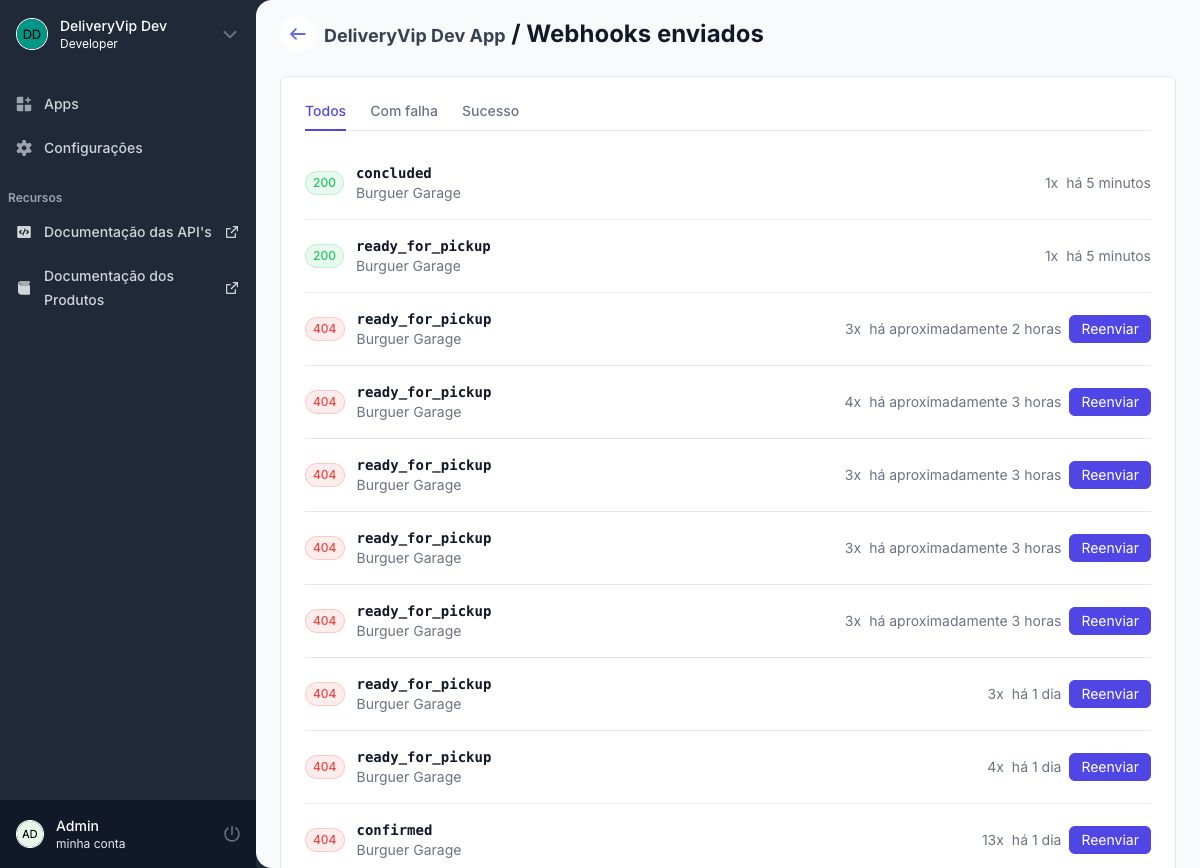Click the back arrow beside DeliveryVip Dev App
Viewport: 1200px width, 868px height.
297,34
